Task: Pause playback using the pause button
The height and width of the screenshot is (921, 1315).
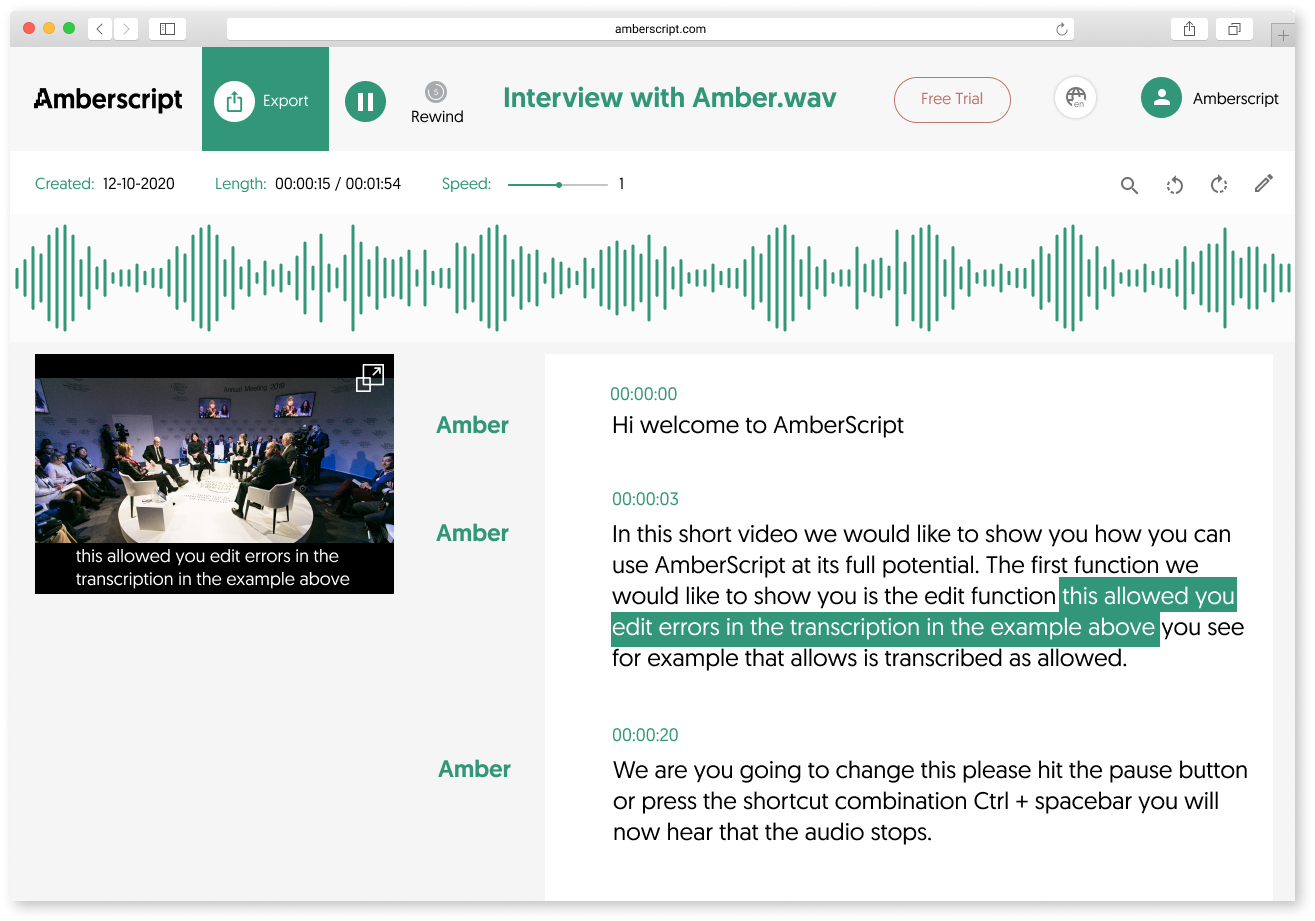Action: (365, 101)
